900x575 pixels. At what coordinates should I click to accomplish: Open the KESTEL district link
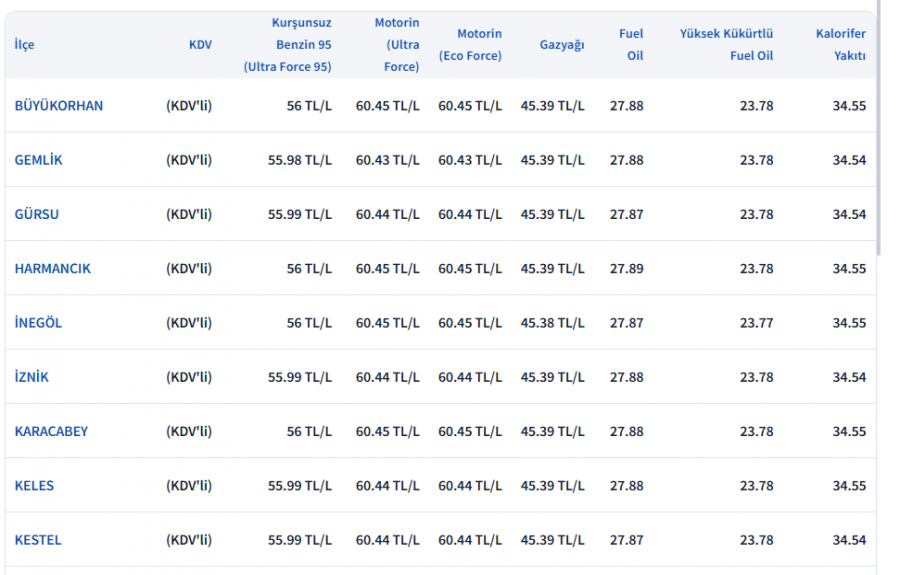click(38, 540)
